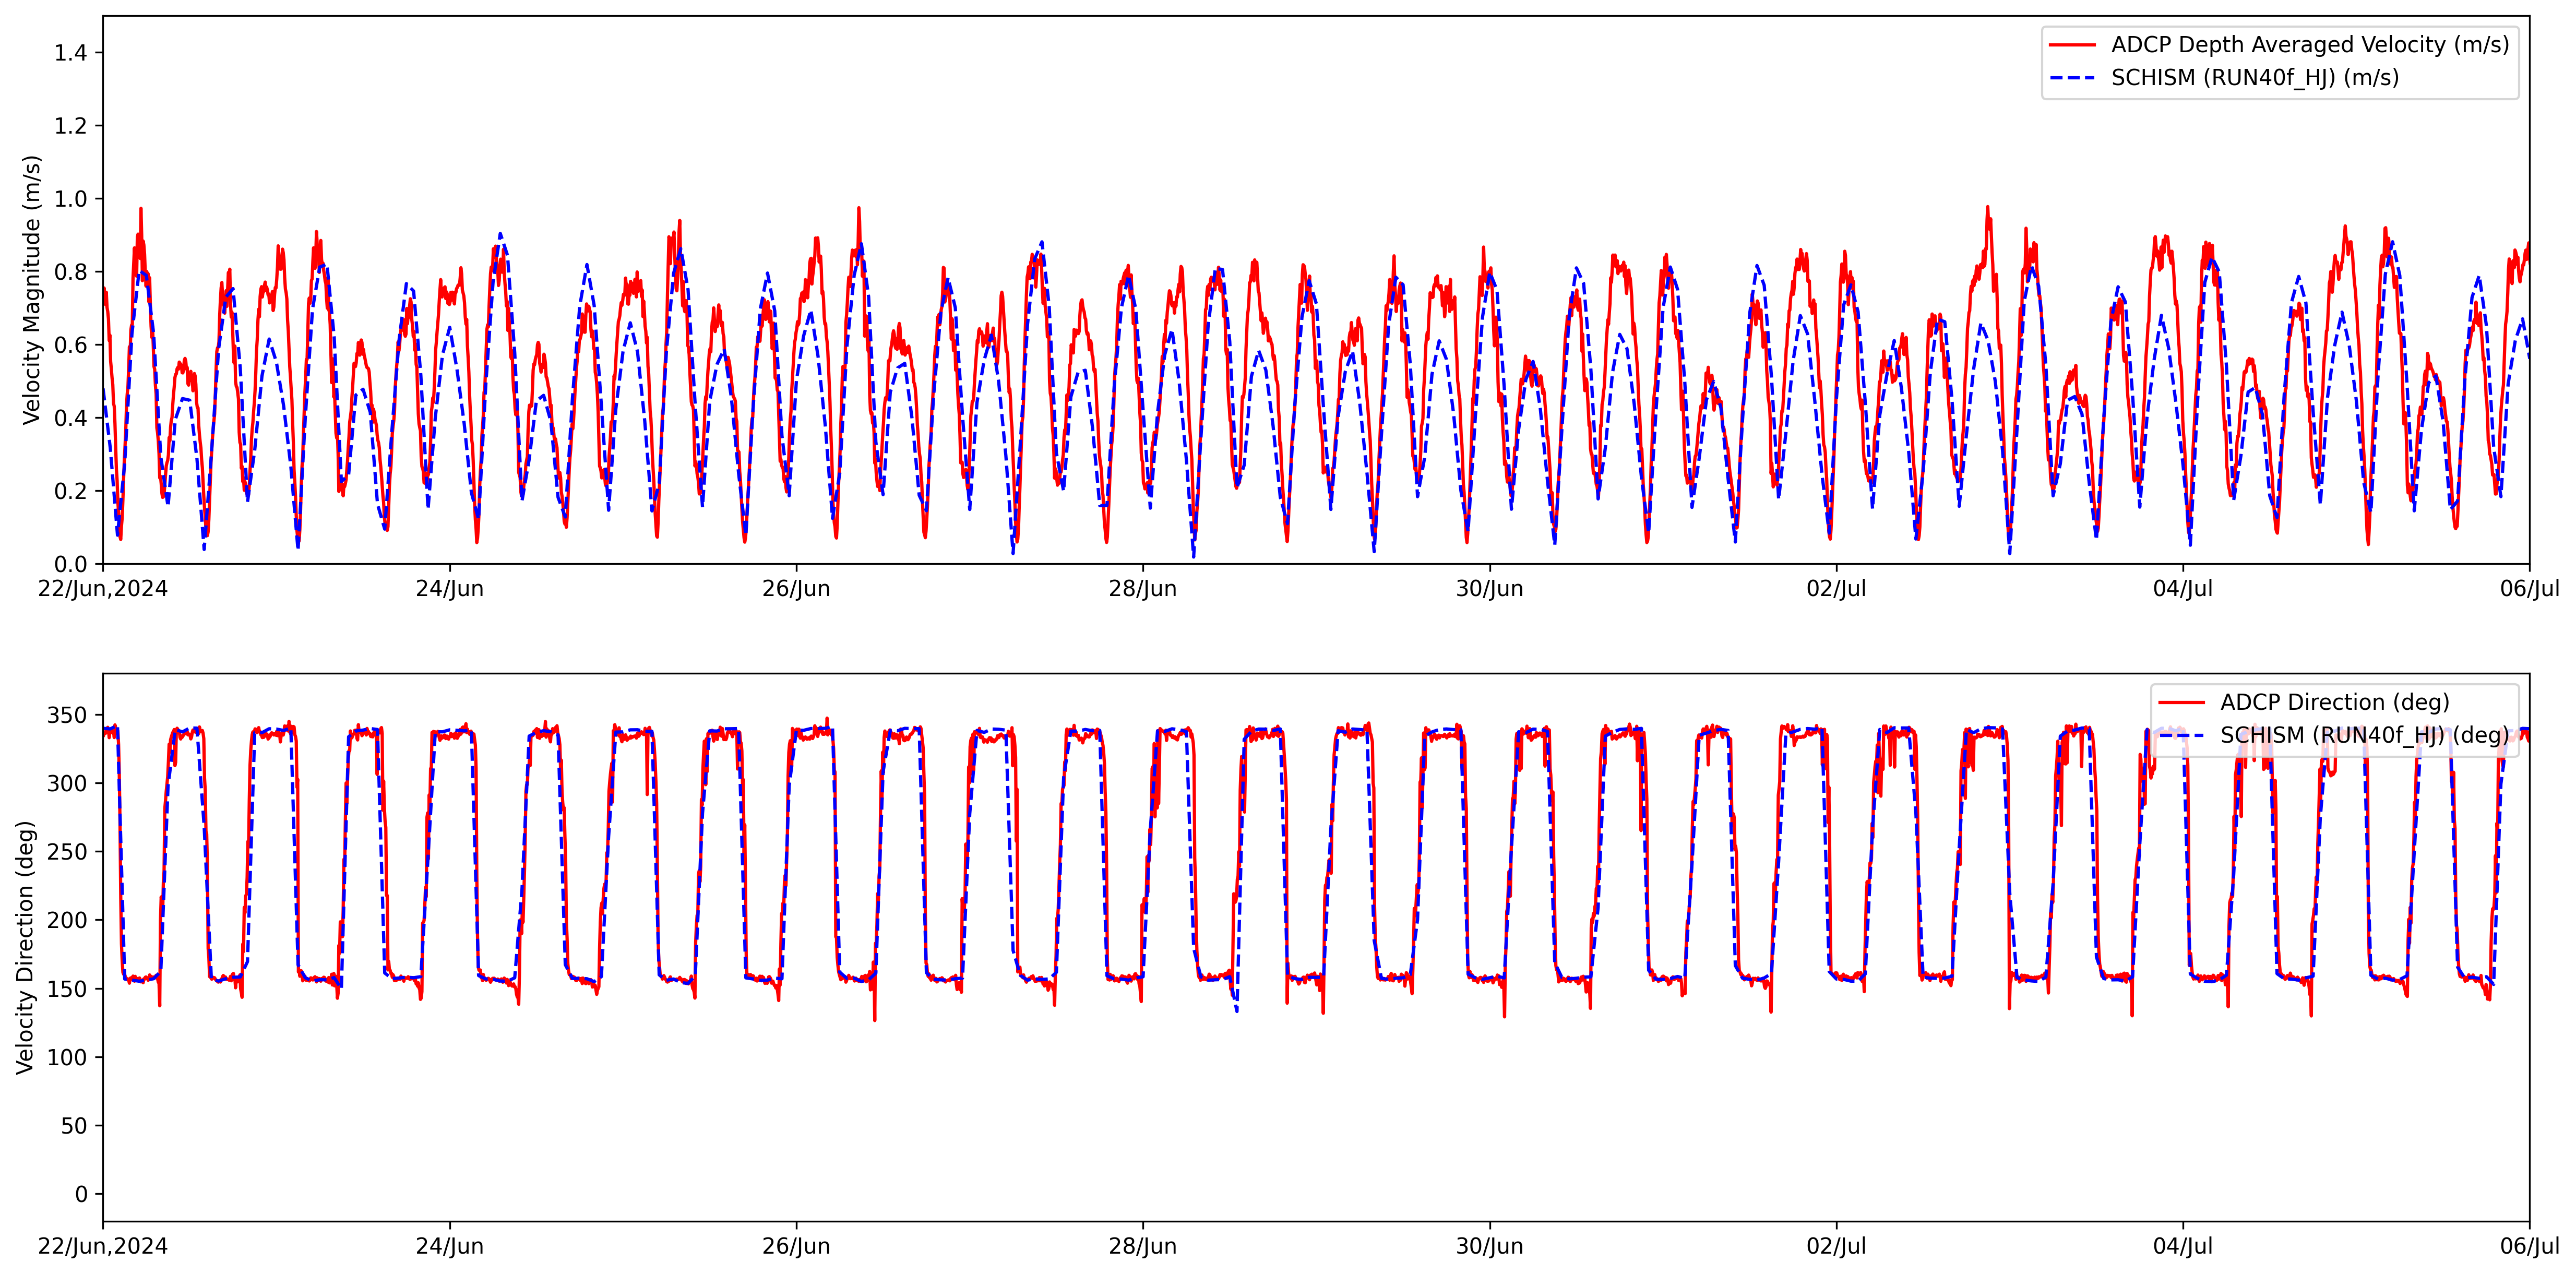The image size is (2576, 1274).
Task: Click the 'Velocity Direction (deg)' y-axis title
Action: click(25, 947)
